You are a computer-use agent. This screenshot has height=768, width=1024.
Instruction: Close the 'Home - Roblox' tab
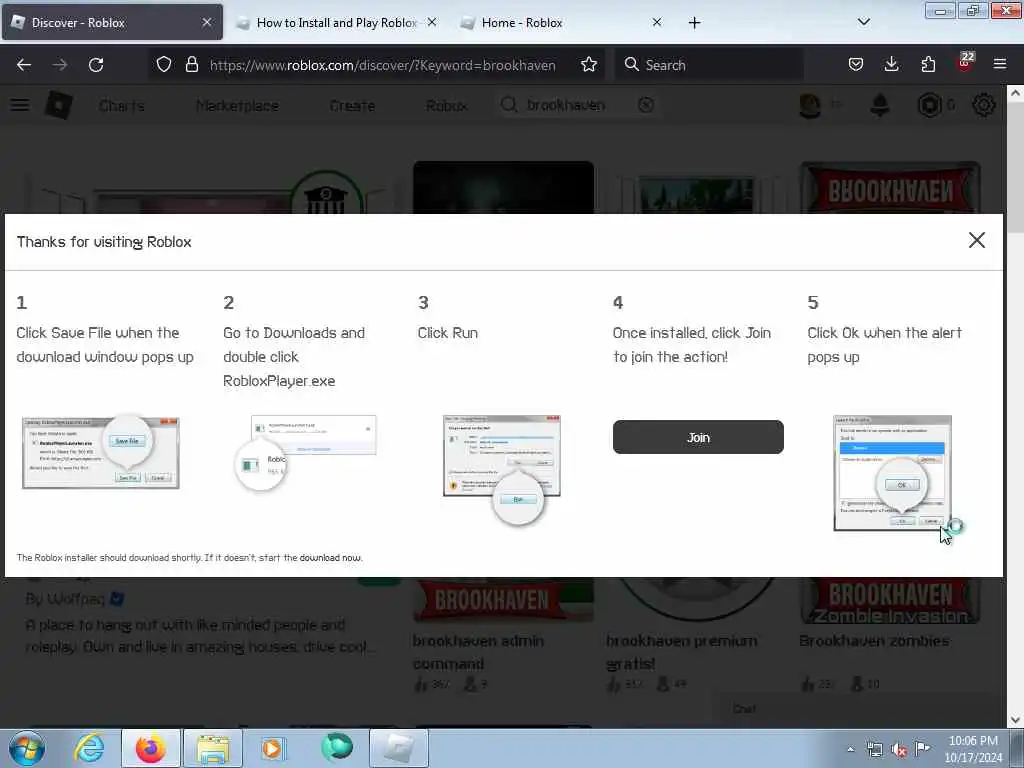pos(657,23)
